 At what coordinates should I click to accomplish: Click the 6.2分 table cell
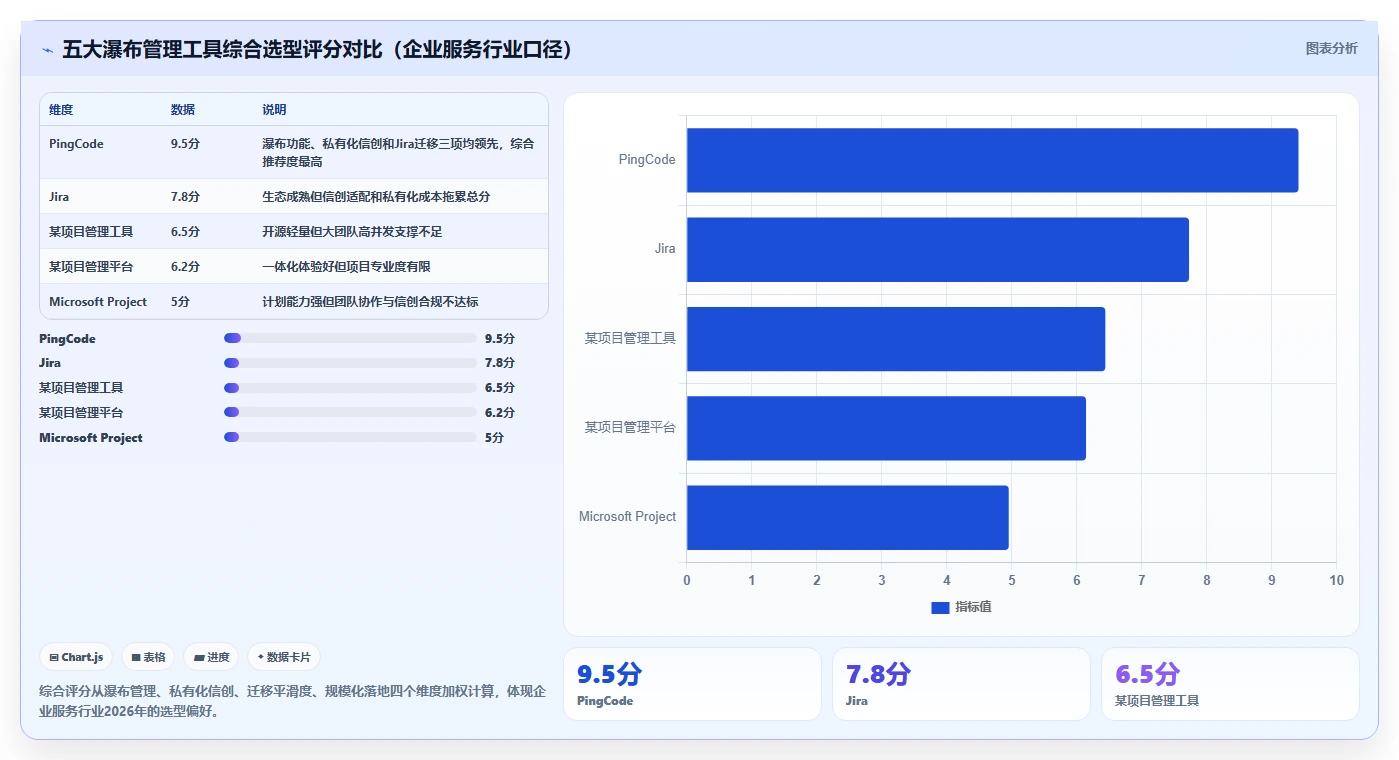185,267
